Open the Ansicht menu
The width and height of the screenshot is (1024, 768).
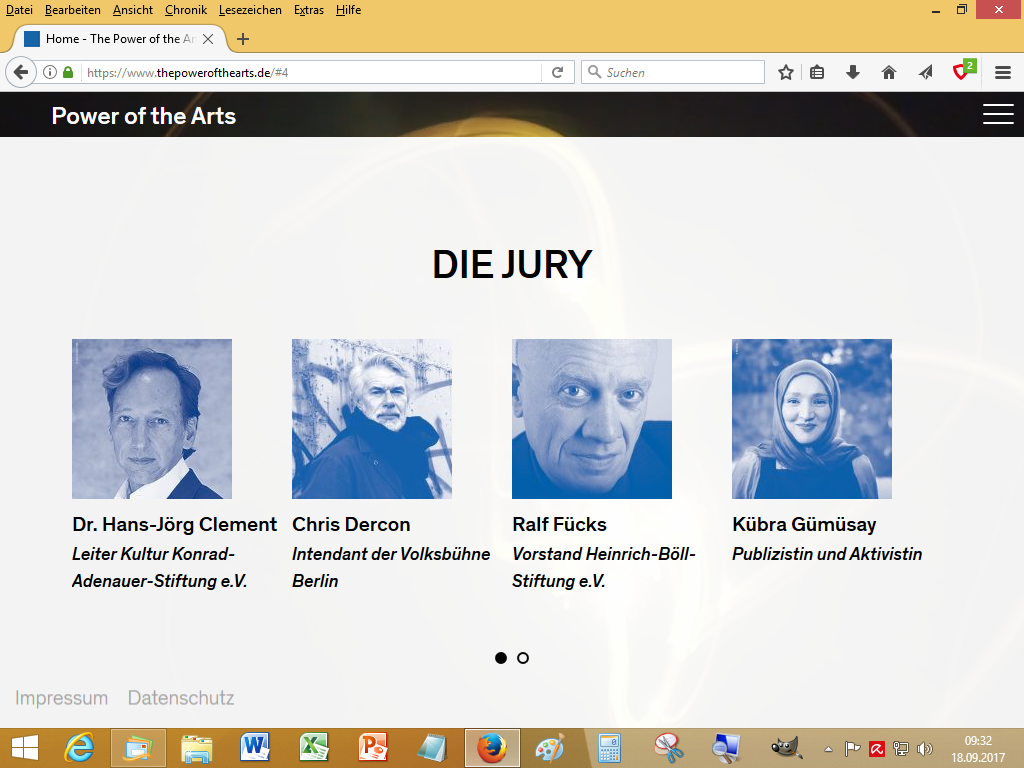pyautogui.click(x=133, y=10)
